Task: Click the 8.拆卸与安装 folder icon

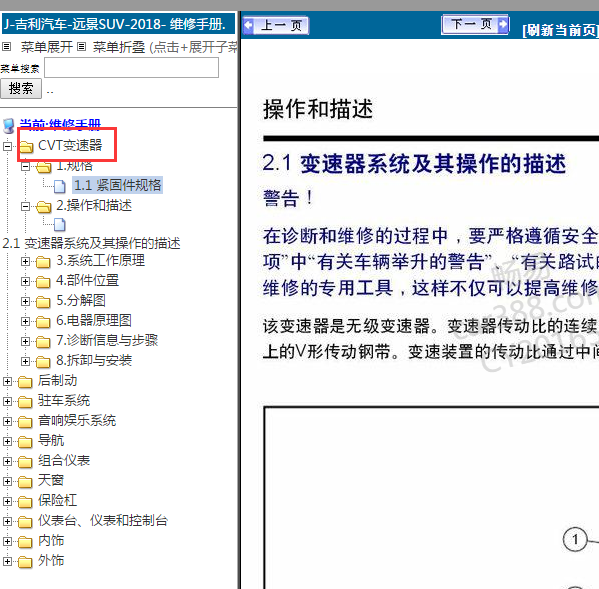Action: click(43, 361)
